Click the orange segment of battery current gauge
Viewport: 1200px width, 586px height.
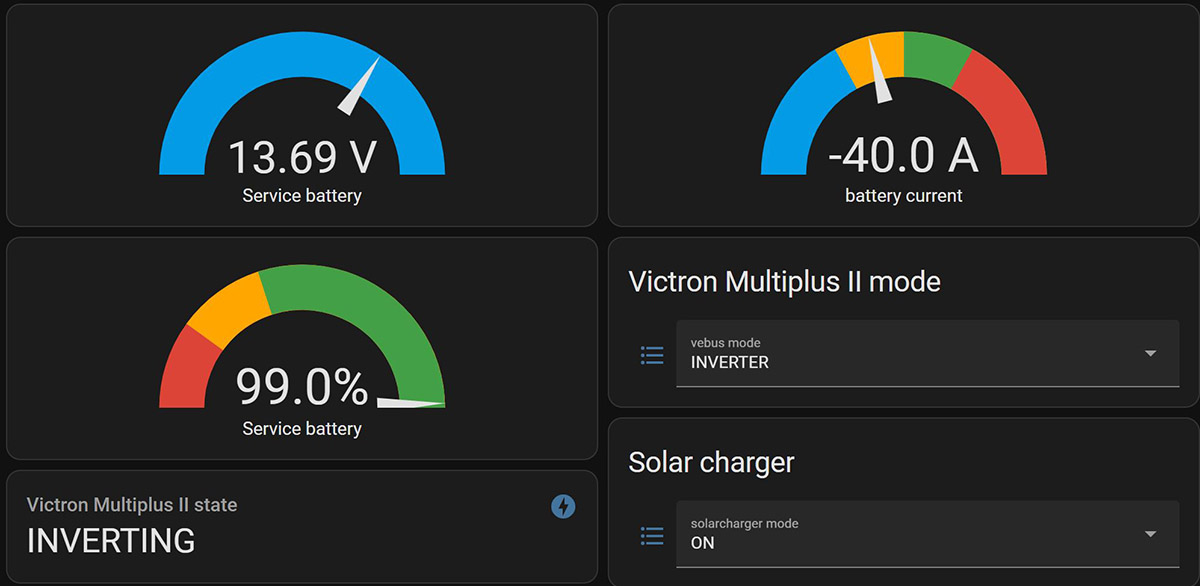[868, 58]
